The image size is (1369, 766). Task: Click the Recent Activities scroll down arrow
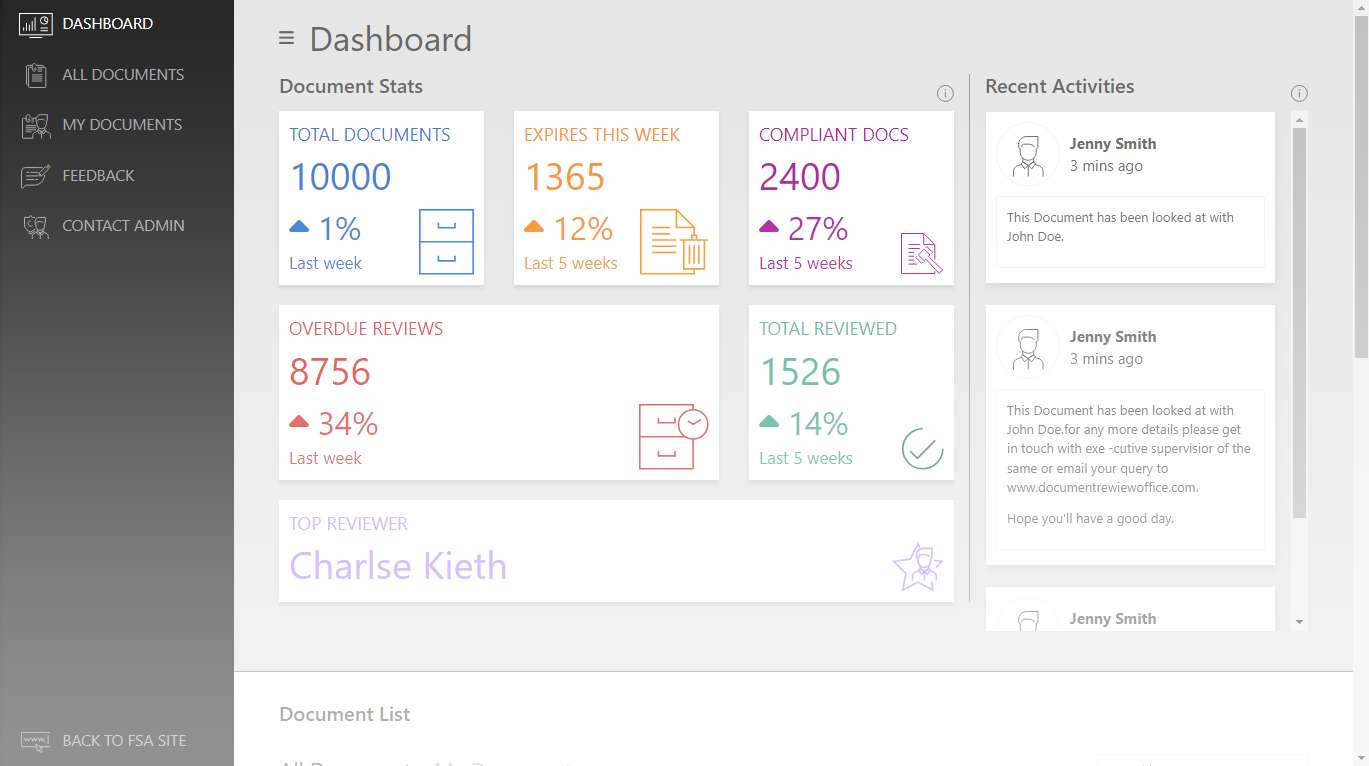pyautogui.click(x=1299, y=622)
